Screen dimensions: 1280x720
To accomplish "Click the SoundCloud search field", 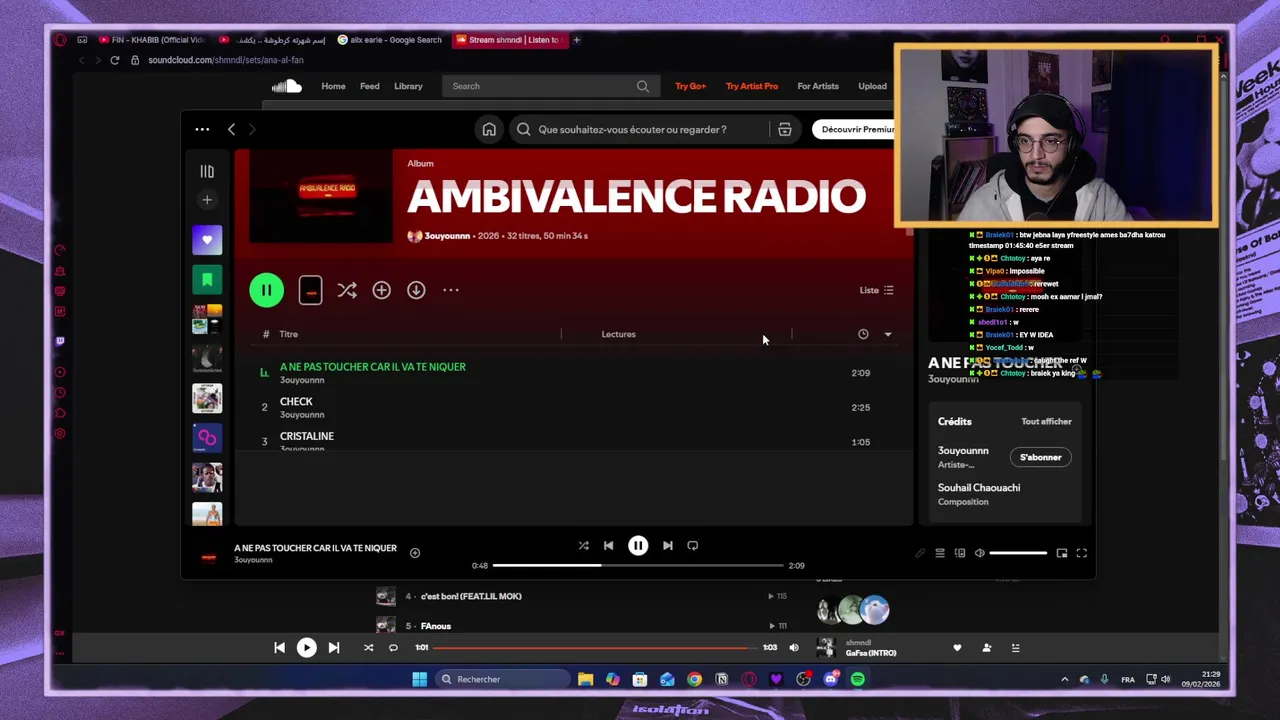I will pos(550,86).
